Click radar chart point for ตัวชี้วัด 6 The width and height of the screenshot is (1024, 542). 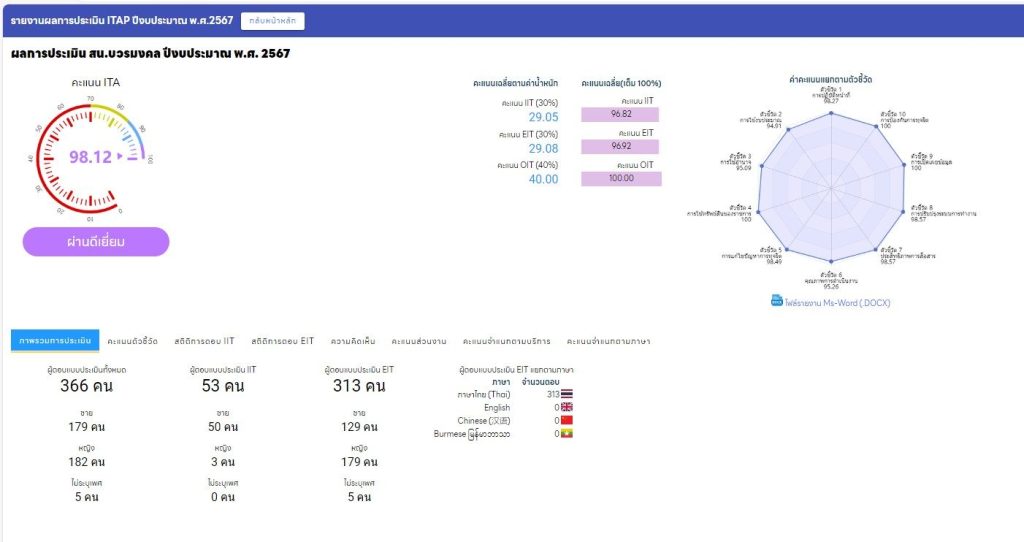830,262
